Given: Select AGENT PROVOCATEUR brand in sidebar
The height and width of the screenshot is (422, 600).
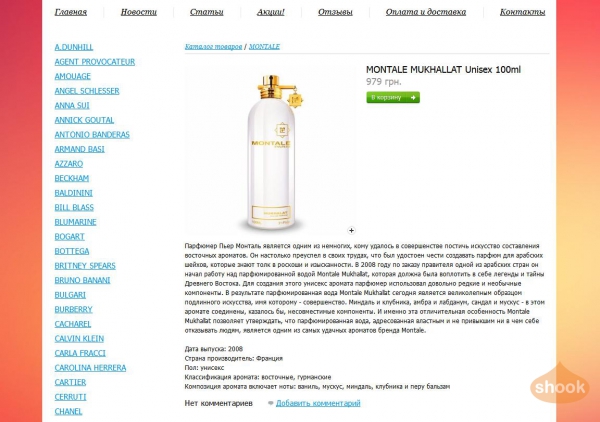Looking at the screenshot, I should point(95,62).
